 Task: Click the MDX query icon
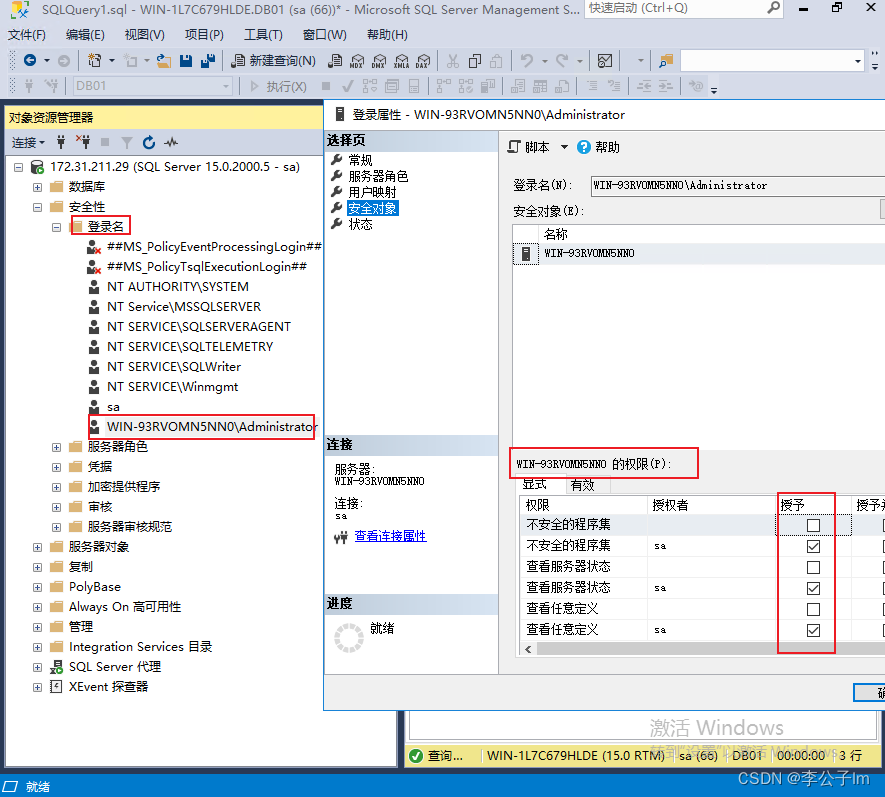pos(357,60)
